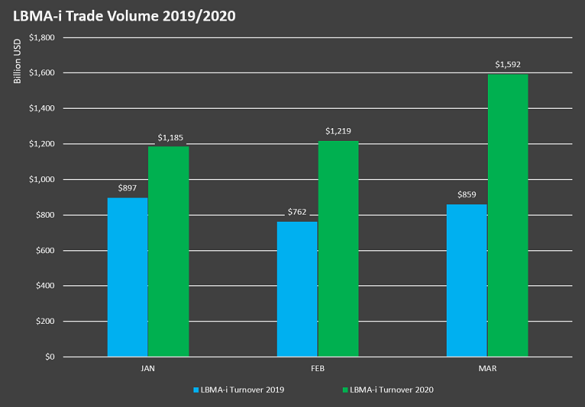Click the $600 y-axis tick label
Viewport: 585px width, 407px height.
(x=45, y=250)
